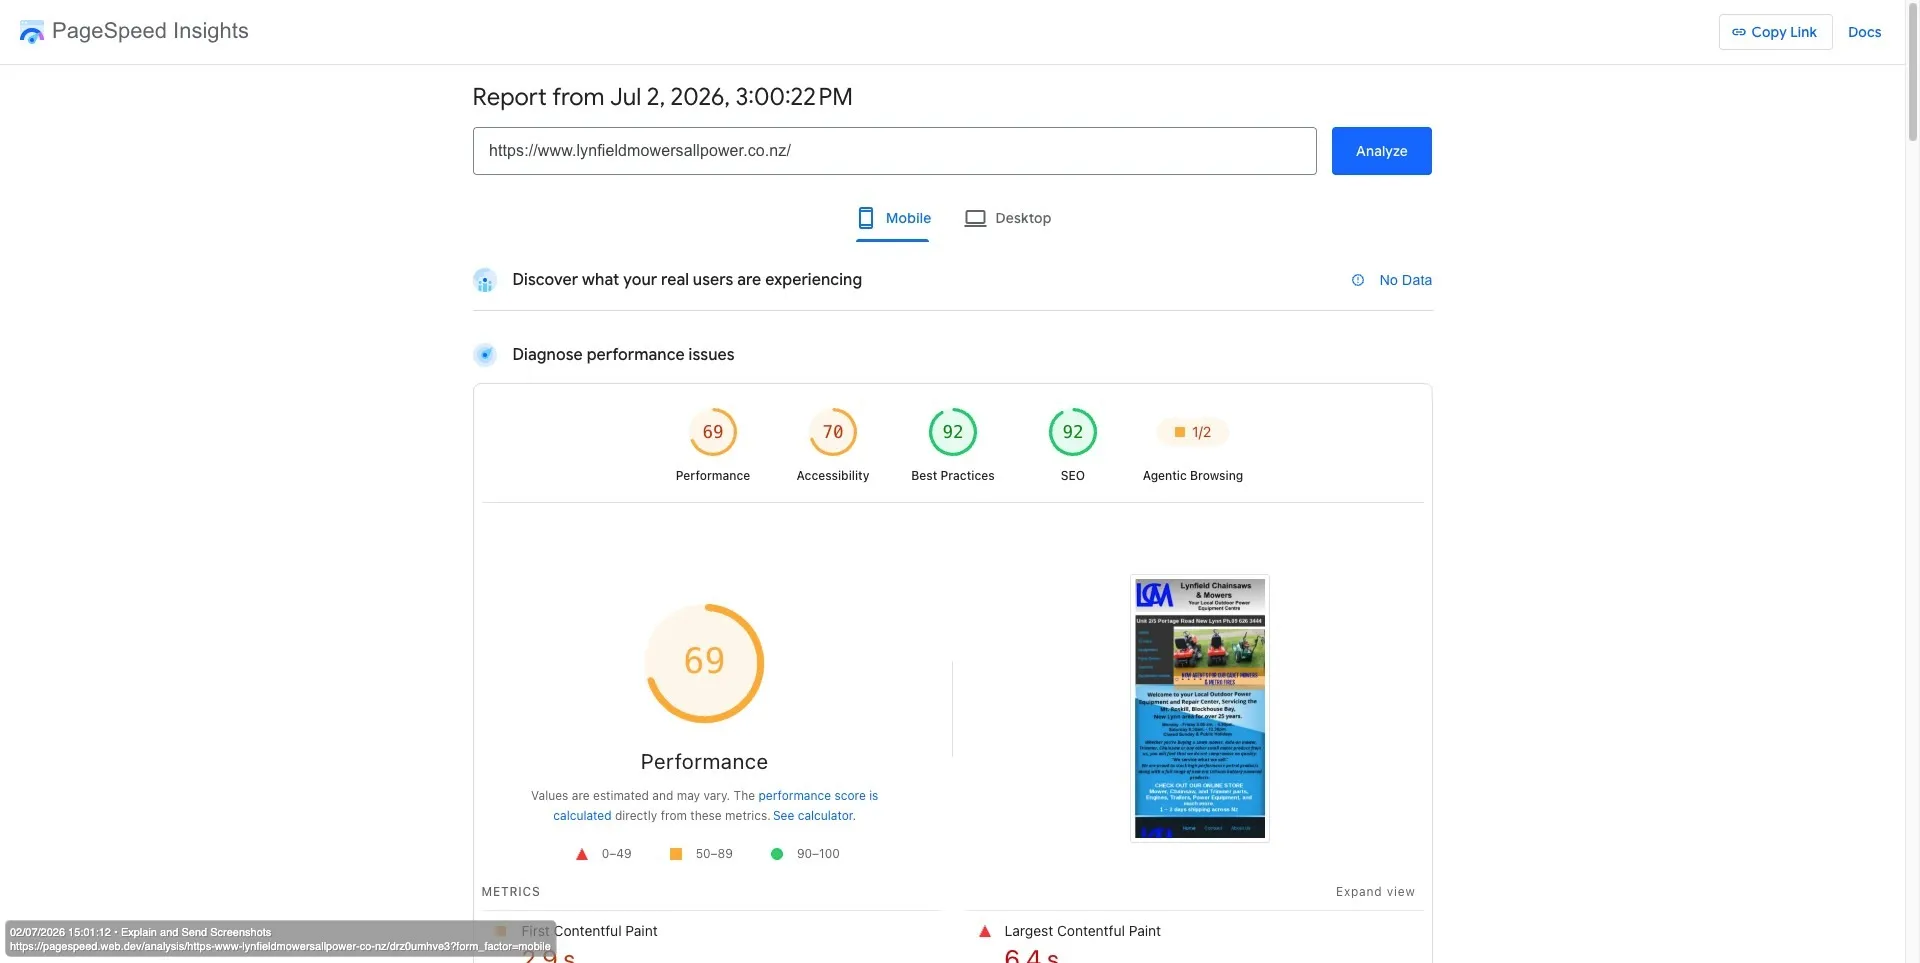Jump to the Accessibility score gauge 70
1920x963 pixels.
tap(833, 432)
